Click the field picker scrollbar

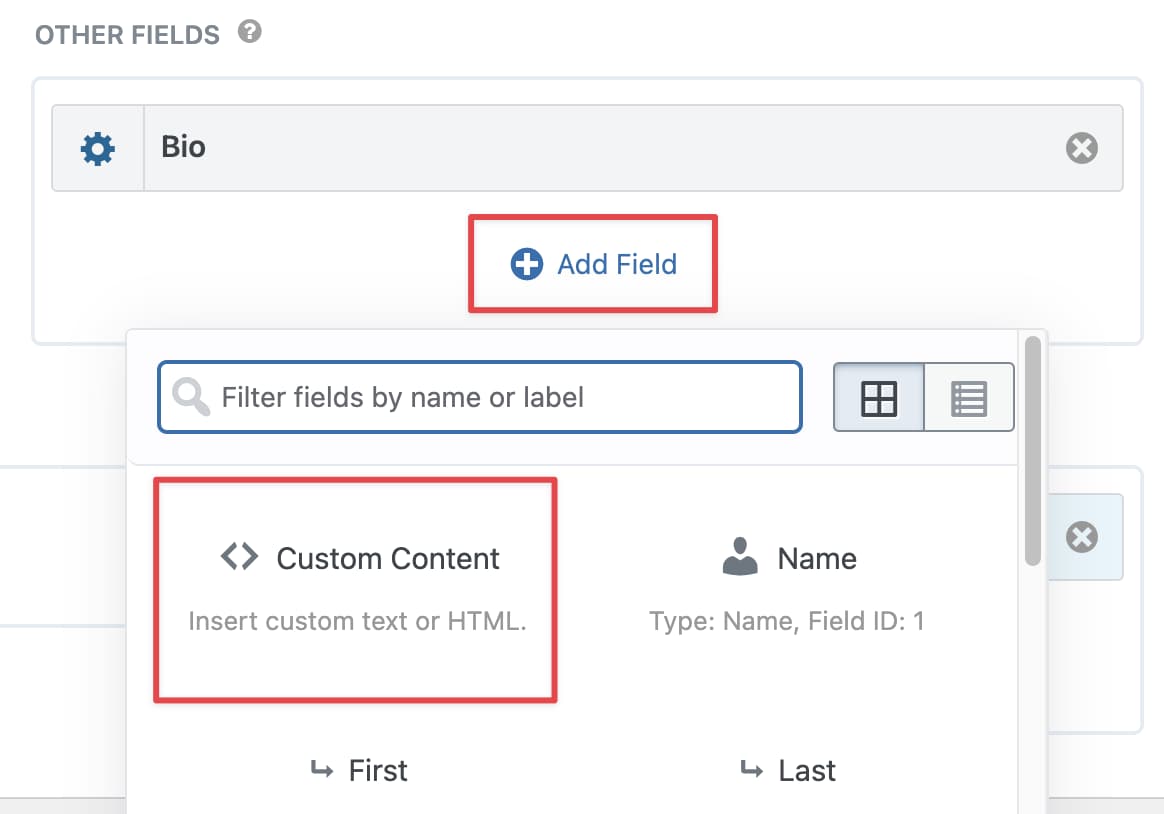pos(1032,450)
